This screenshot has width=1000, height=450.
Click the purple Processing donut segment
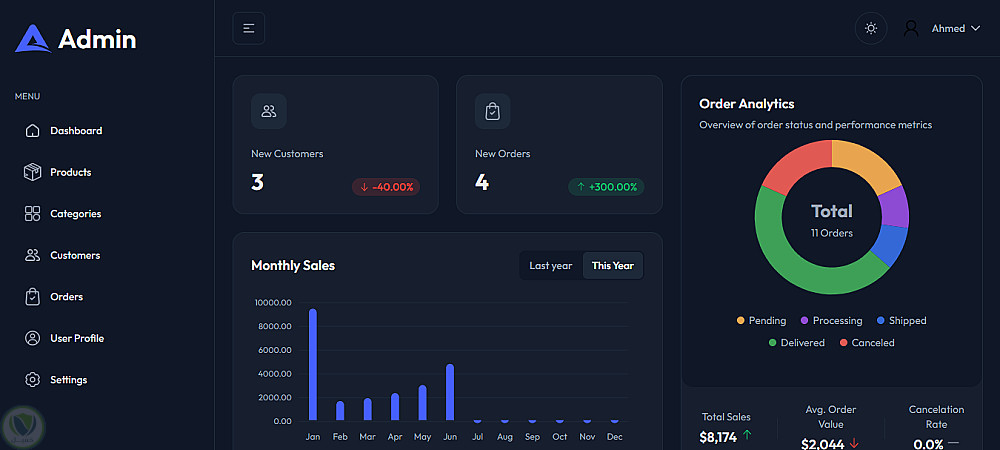coord(895,207)
